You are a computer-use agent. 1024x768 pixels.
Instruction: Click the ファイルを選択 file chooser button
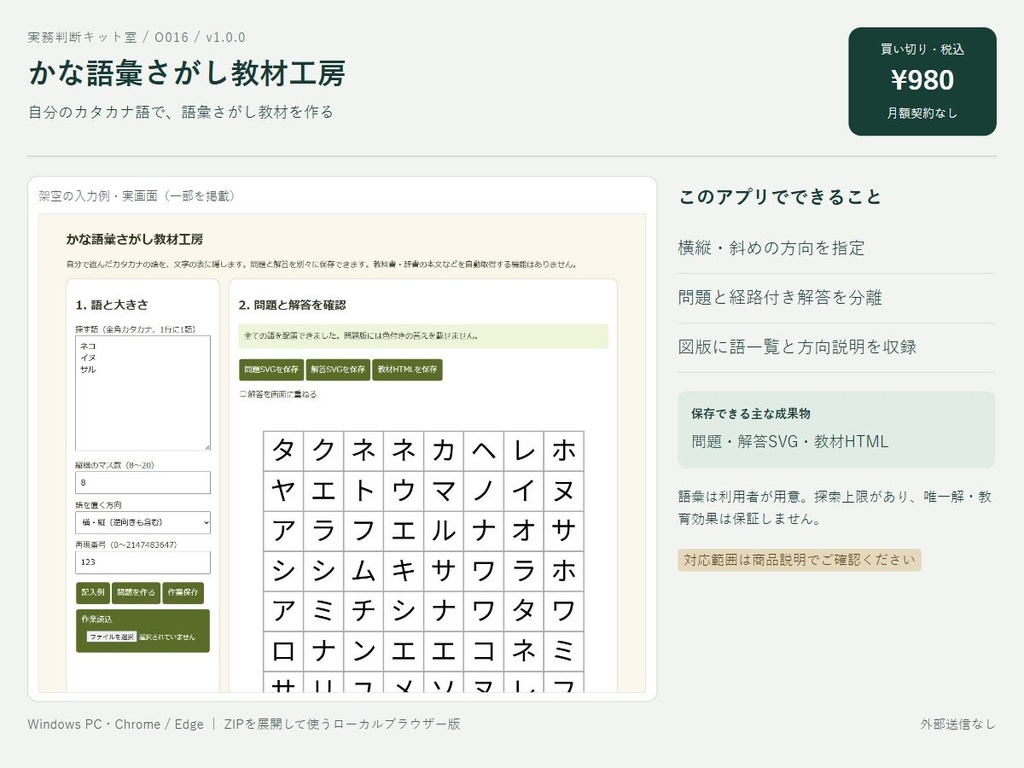click(112, 637)
